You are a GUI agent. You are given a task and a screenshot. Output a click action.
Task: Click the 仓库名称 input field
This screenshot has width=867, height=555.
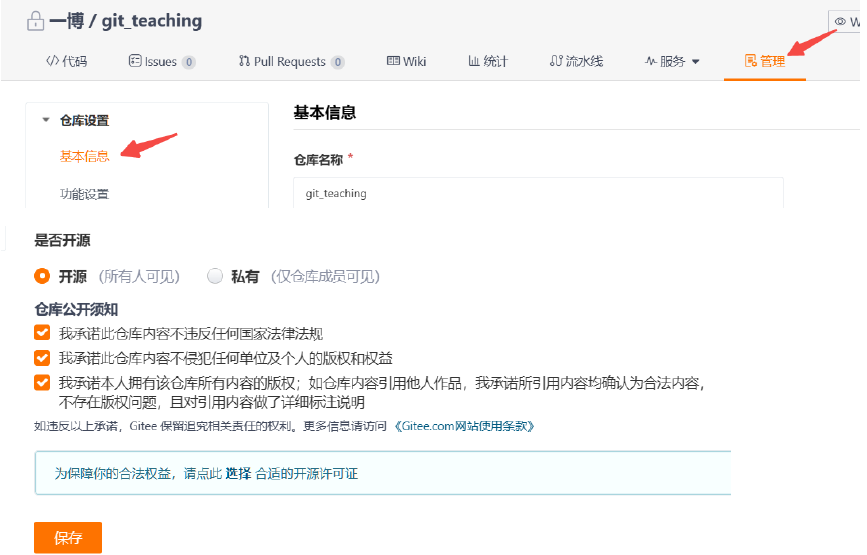point(539,193)
